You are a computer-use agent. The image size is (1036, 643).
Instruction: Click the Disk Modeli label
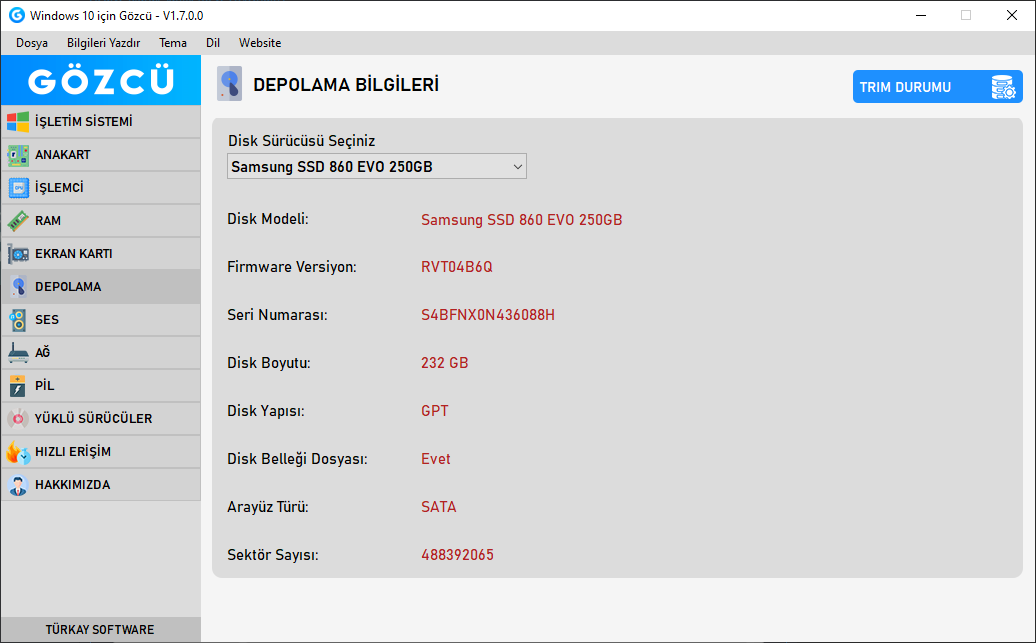[x=268, y=219]
